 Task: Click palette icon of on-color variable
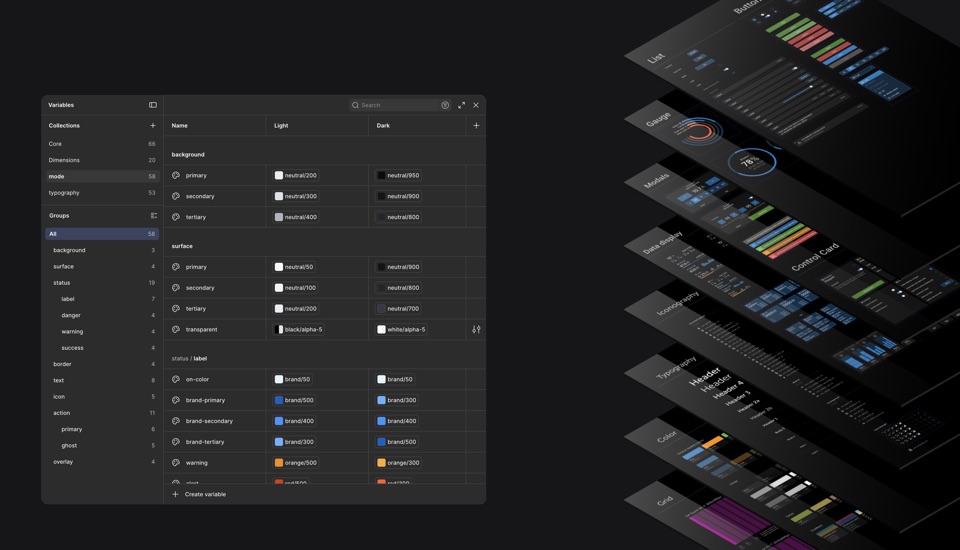tap(176, 379)
